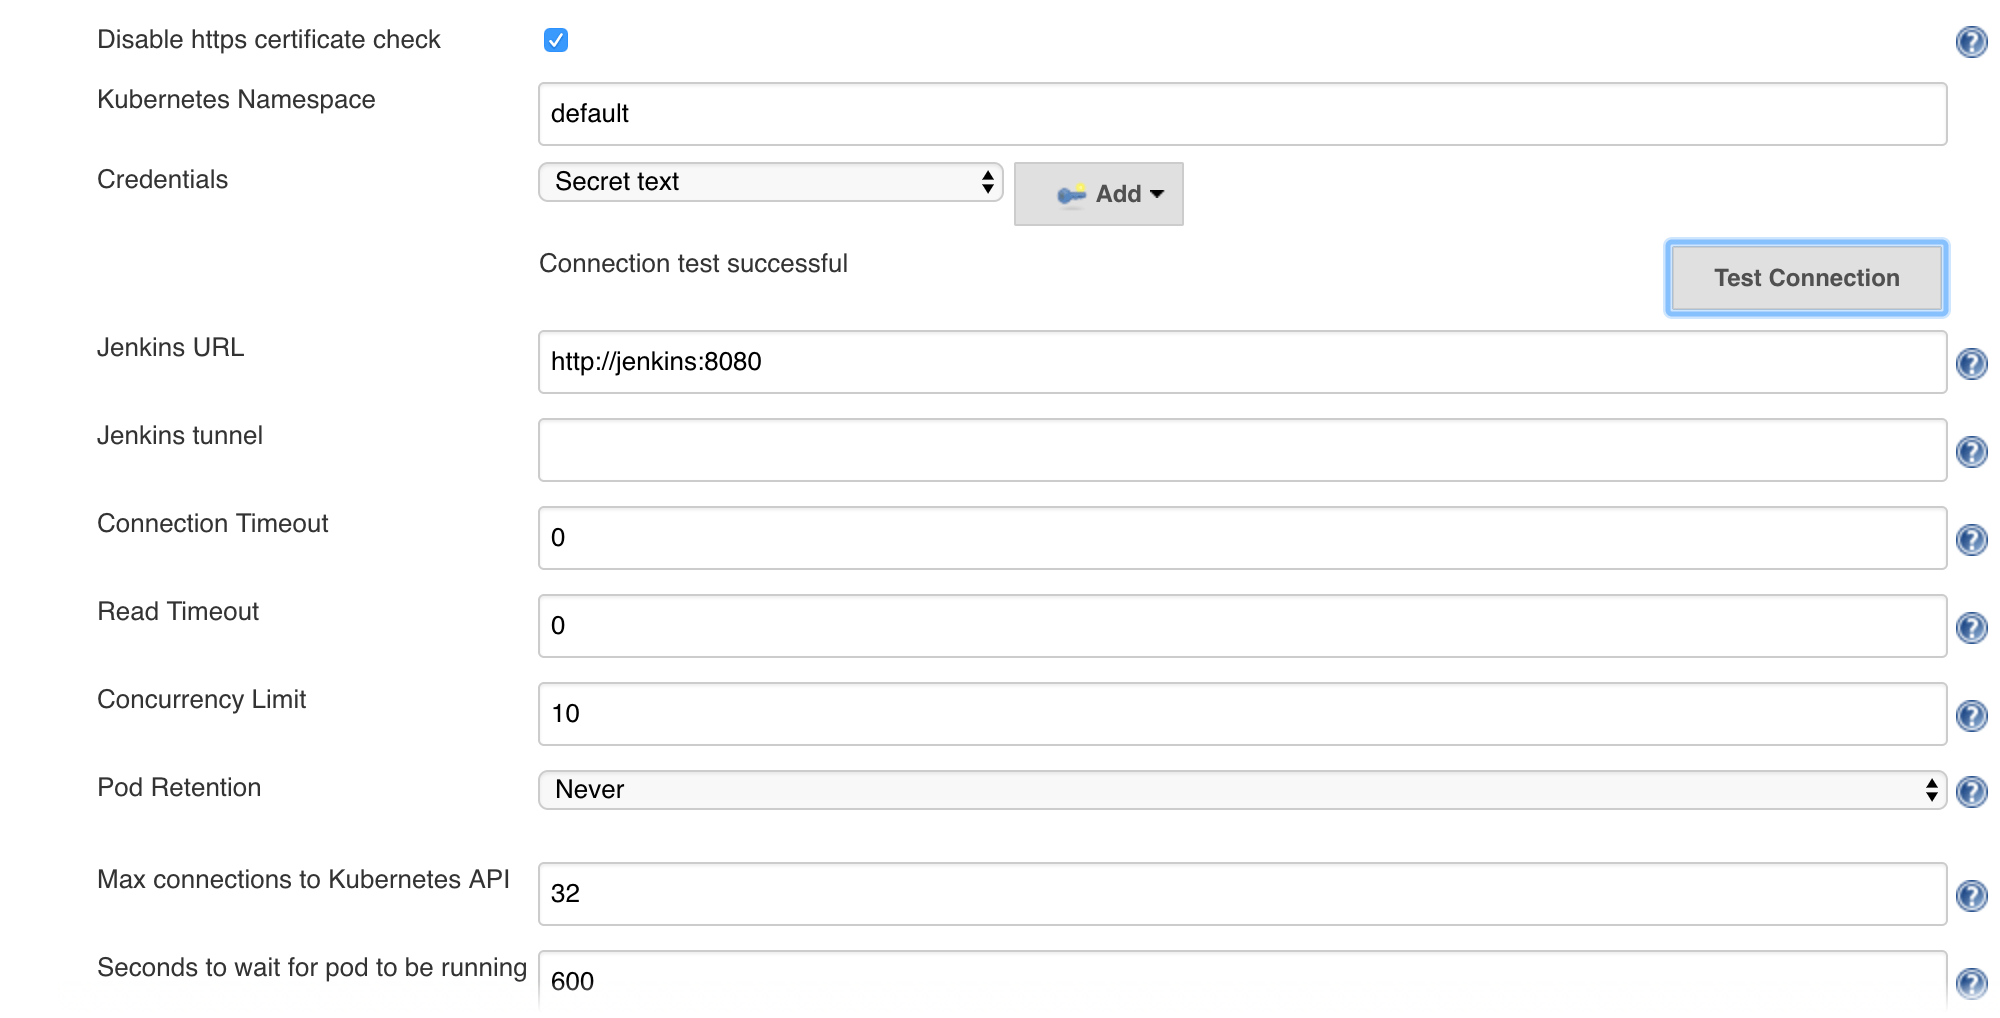Screen dimensions: 2000x1018
Task: Open help for Concurrency Limit
Action: [1971, 716]
